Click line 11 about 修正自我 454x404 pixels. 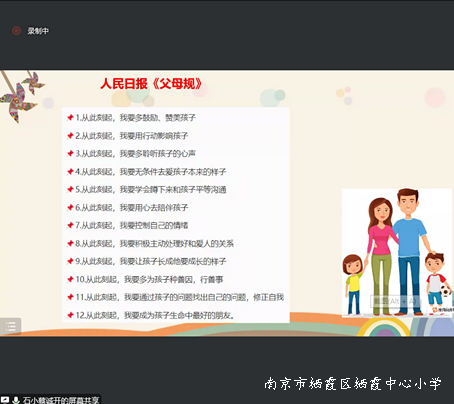click(x=180, y=297)
